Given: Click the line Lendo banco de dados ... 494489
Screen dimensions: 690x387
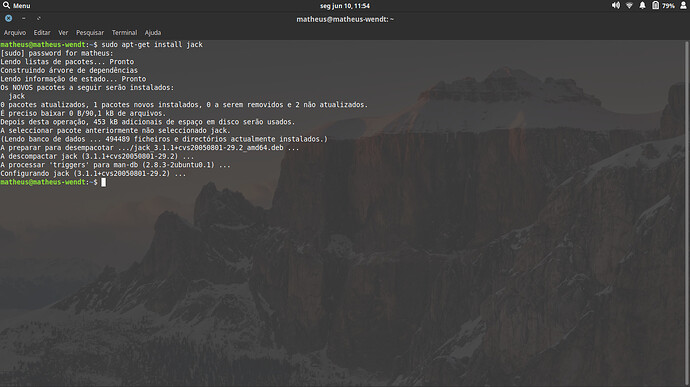Looking at the screenshot, I should point(164,139).
